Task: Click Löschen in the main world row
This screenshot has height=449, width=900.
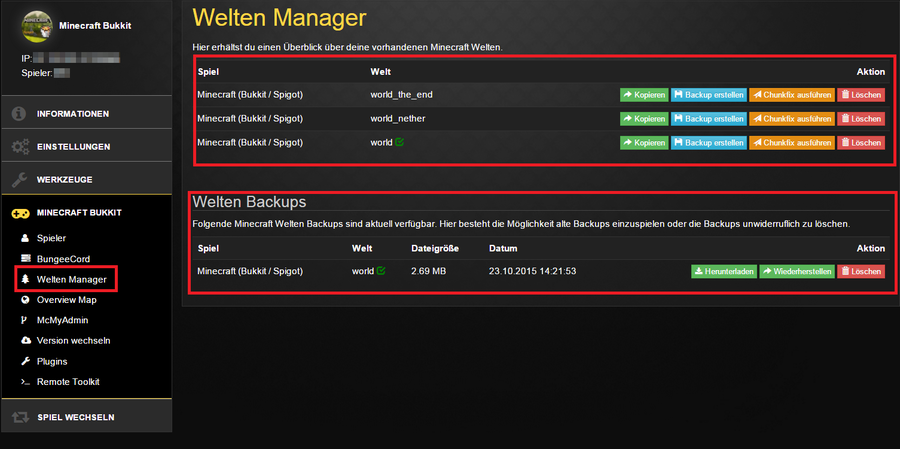Action: 861,143
